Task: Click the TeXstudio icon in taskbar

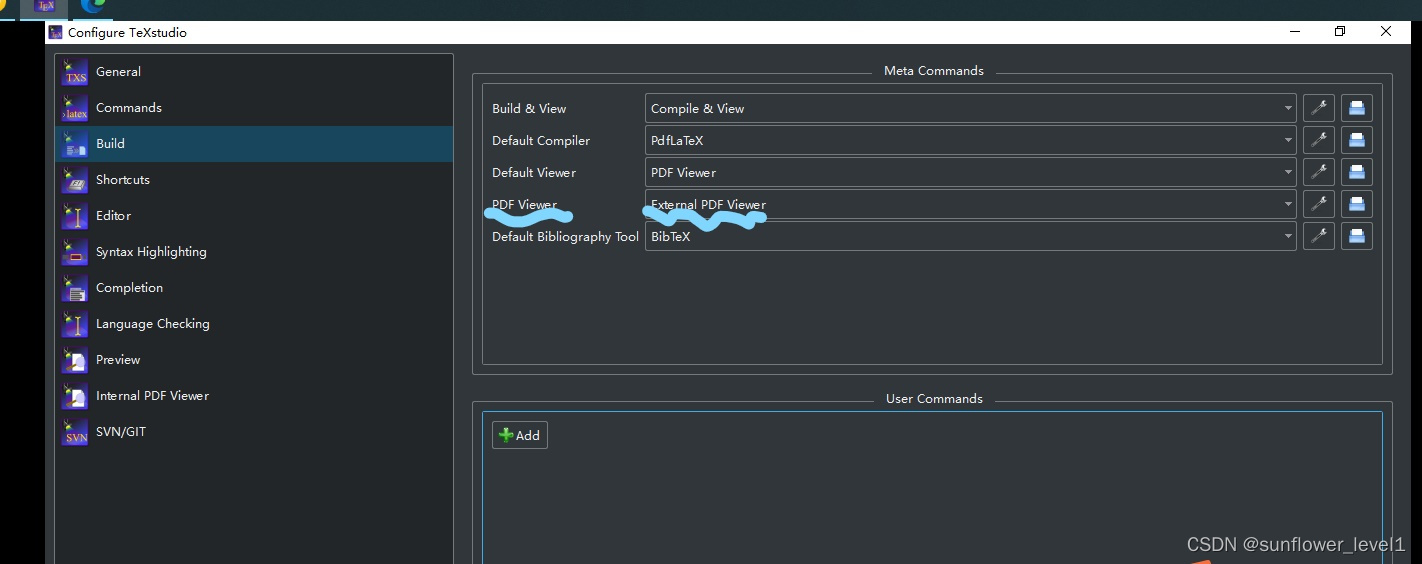Action: (45, 7)
